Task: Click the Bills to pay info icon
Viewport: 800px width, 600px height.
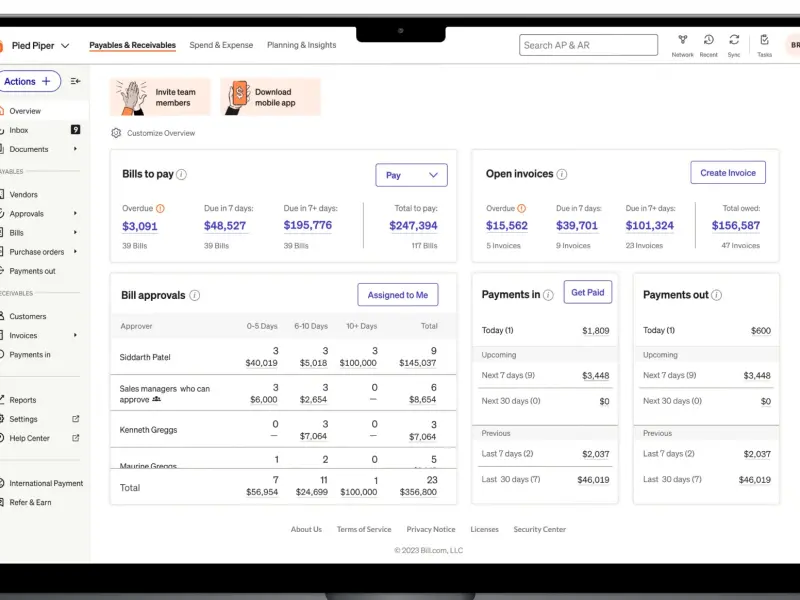Action: pos(181,174)
